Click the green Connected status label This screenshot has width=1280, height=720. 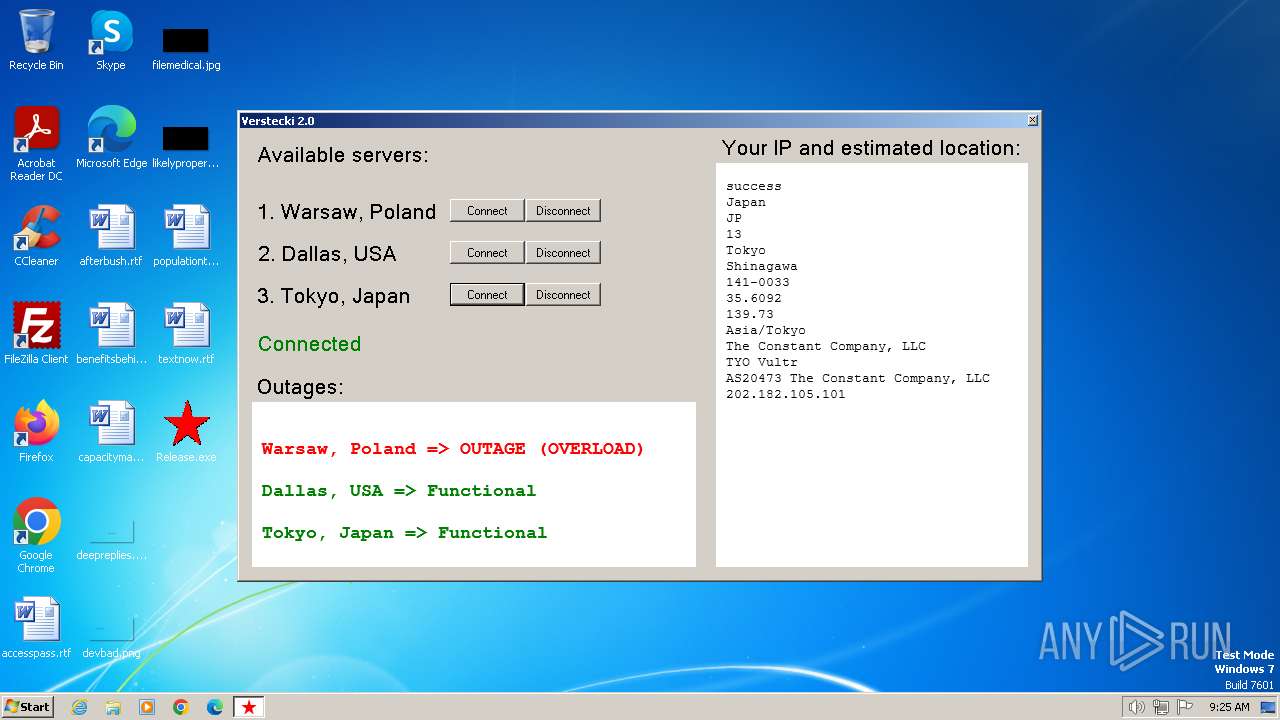click(309, 344)
